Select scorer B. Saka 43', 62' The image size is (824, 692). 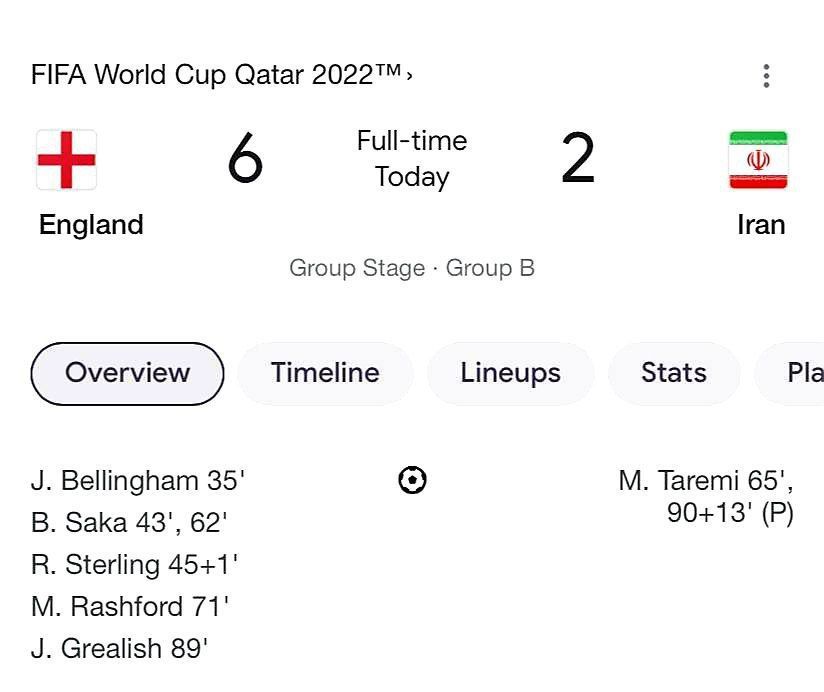tap(129, 523)
